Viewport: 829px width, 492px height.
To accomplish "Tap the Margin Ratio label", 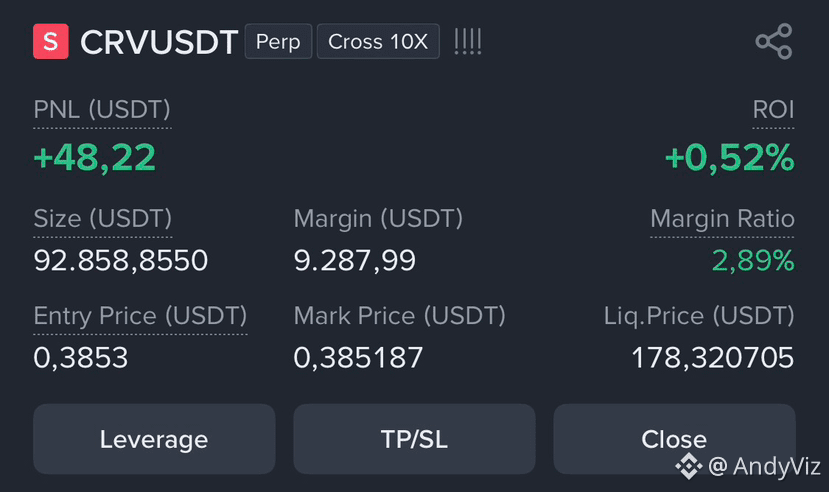I will coord(722,219).
